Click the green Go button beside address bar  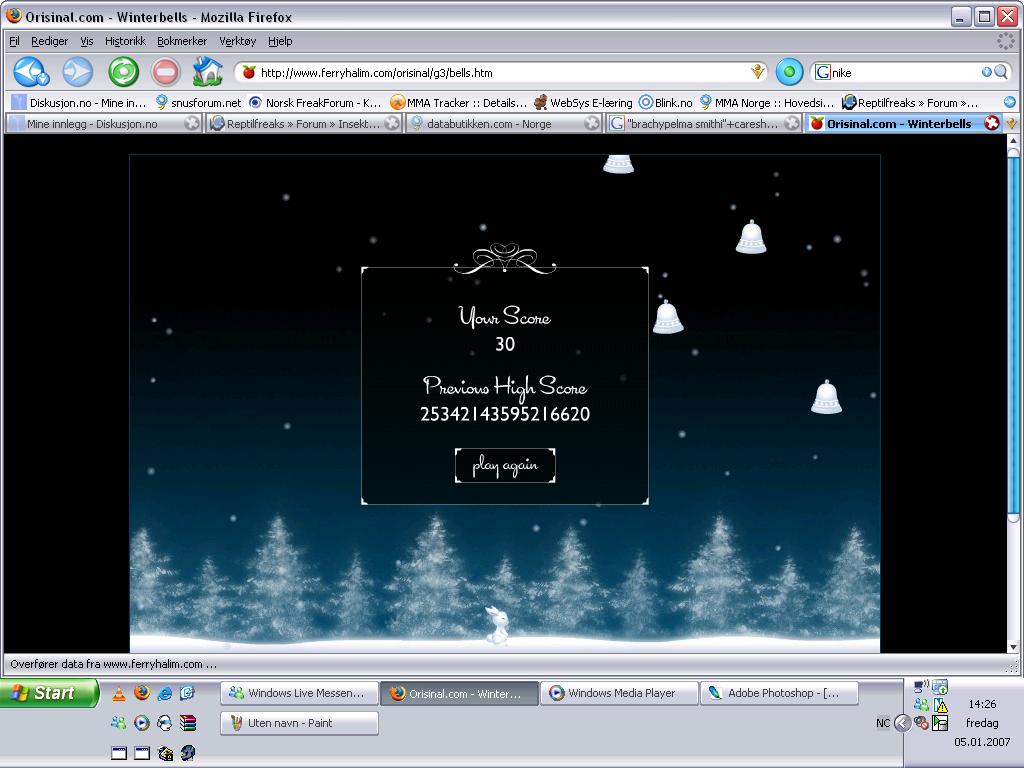[x=789, y=72]
